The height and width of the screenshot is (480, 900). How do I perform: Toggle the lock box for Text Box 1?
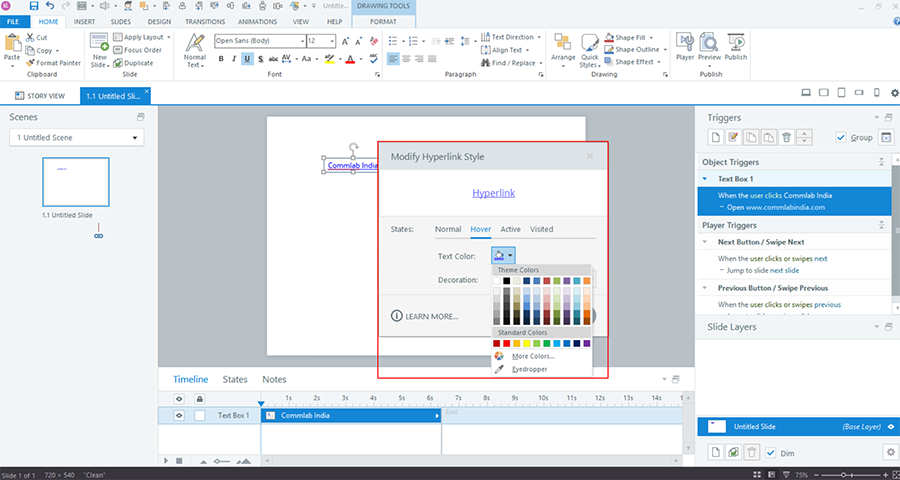click(x=199, y=415)
